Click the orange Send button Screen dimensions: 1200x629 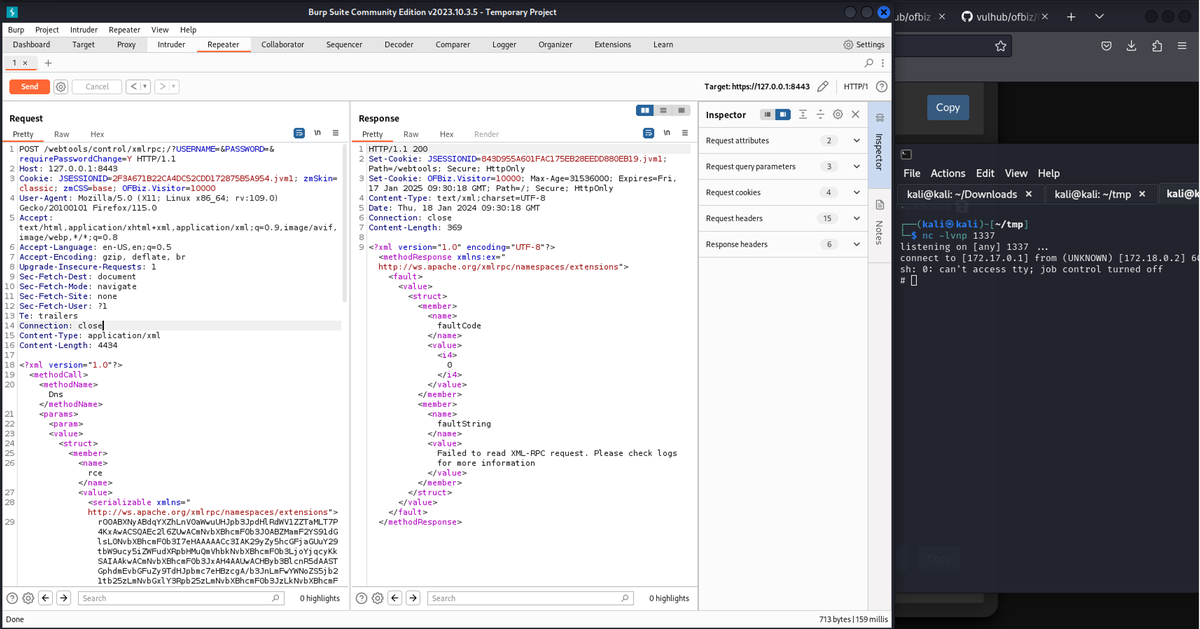pyautogui.click(x=30, y=87)
